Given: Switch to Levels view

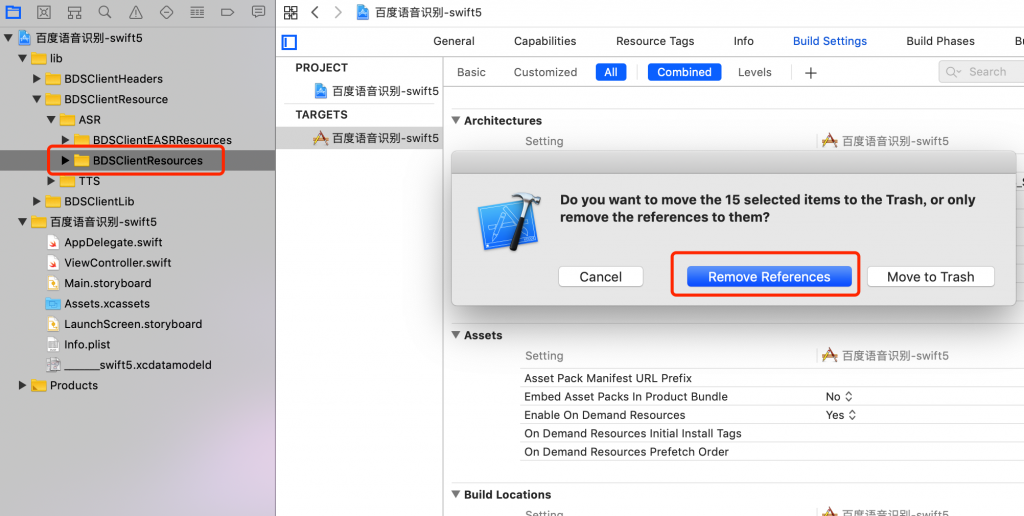Looking at the screenshot, I should 754,72.
